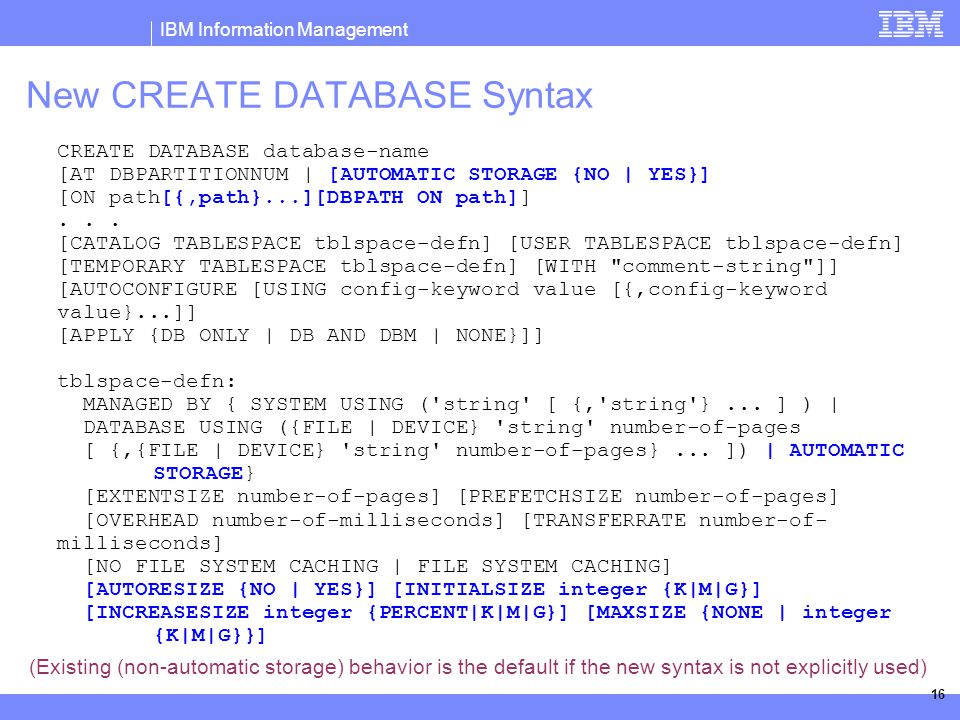Click the 'CREATE DATABASE database-name' line
Viewport: 960px width, 720px height.
[x=243, y=151]
